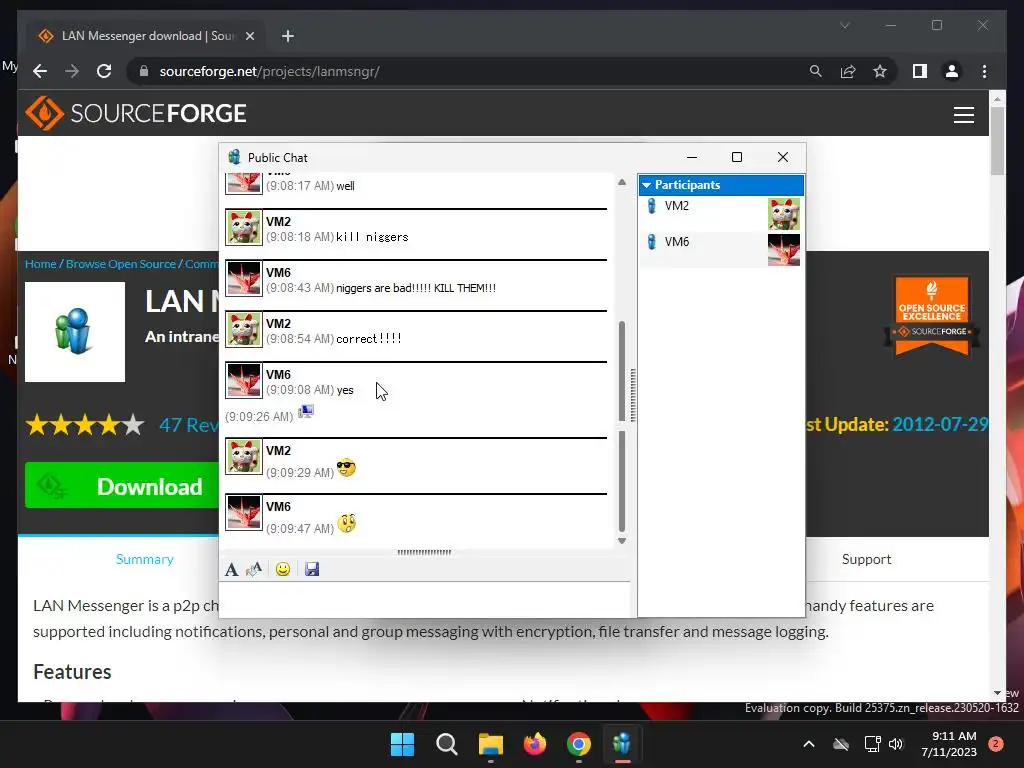Open Chrome side panel
Viewport: 1024px width, 768px height.
pos(920,71)
